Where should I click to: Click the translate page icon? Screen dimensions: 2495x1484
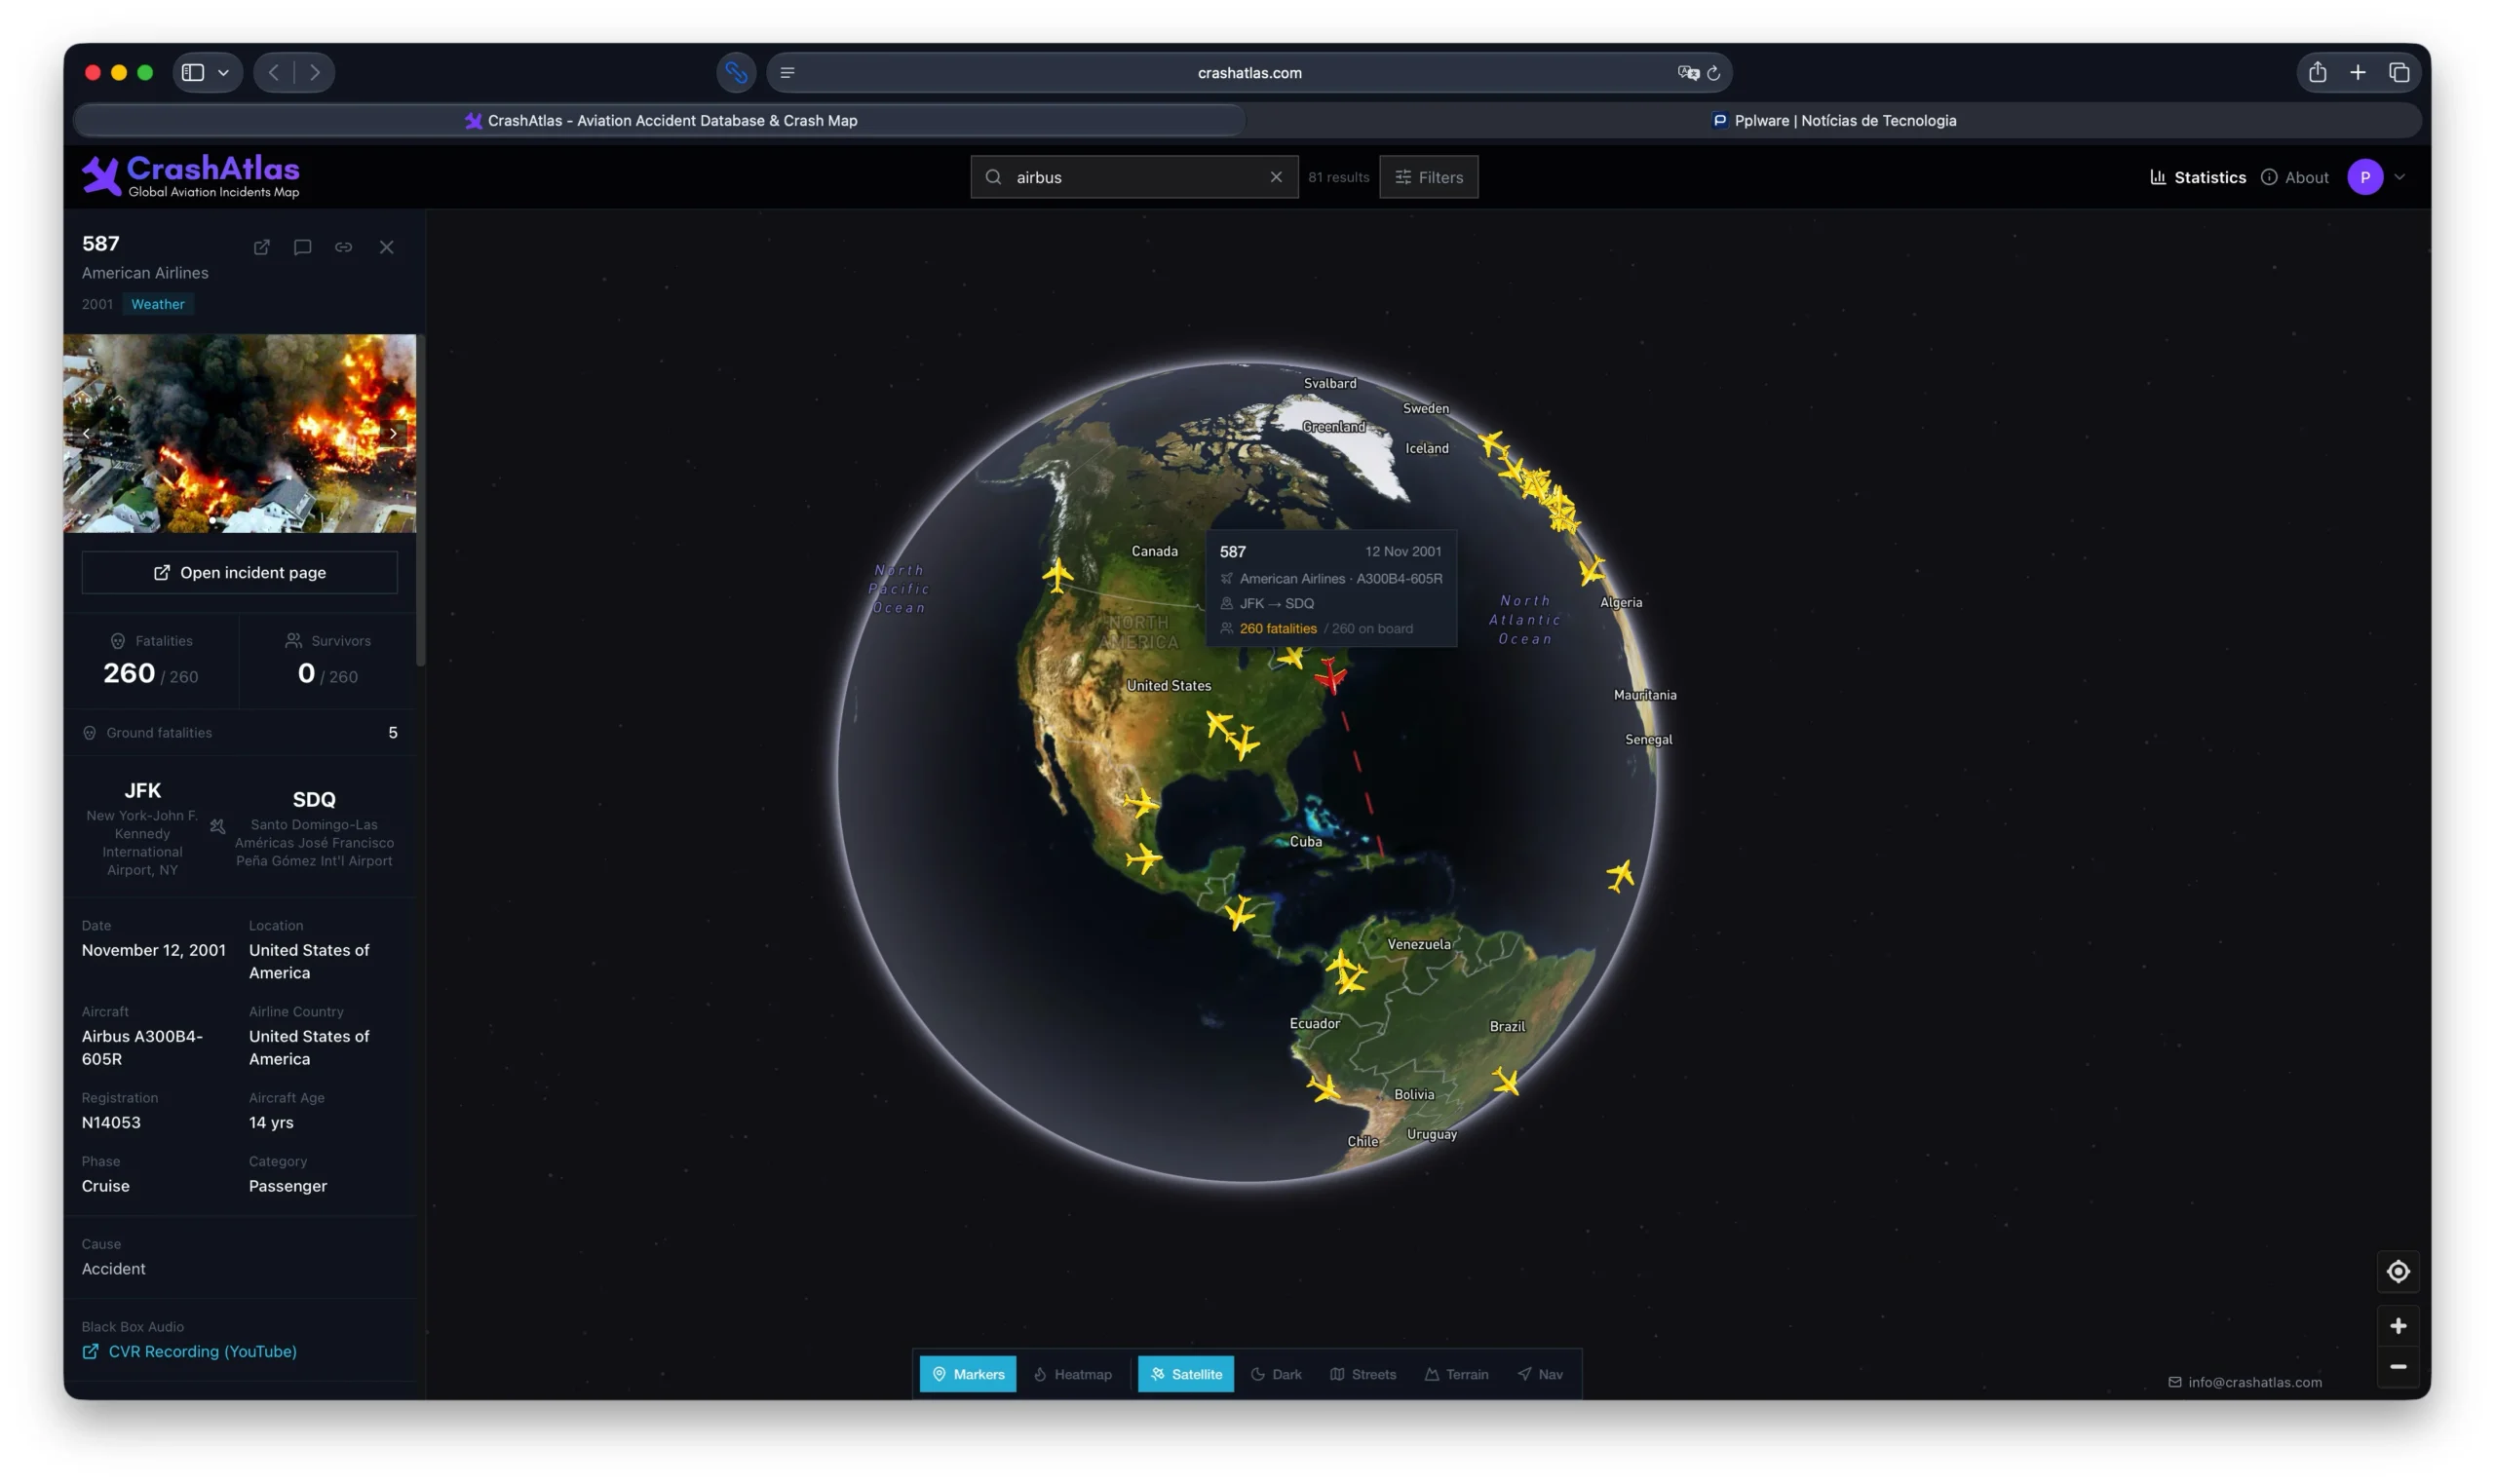coord(1687,72)
